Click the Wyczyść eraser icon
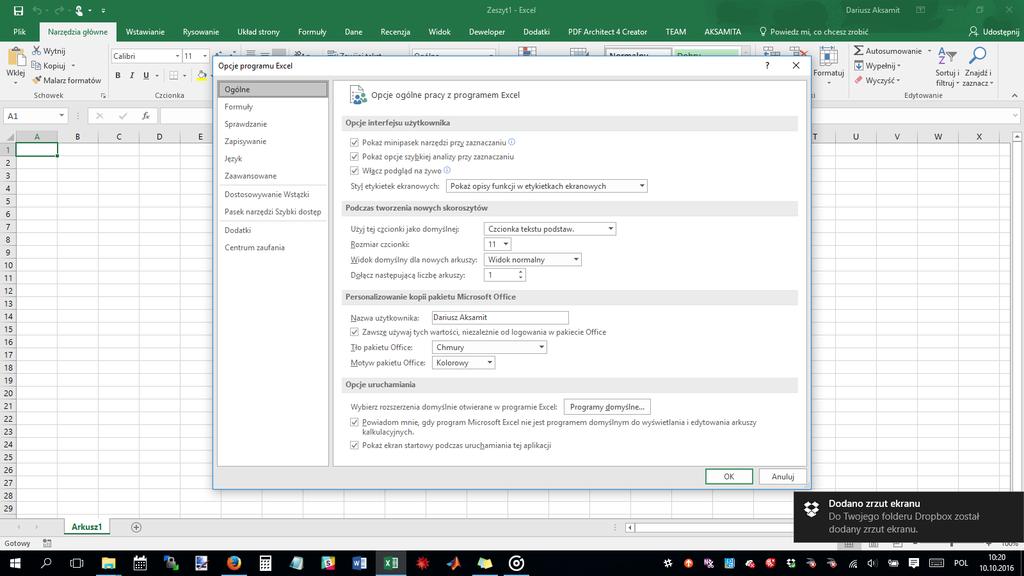 click(859, 80)
